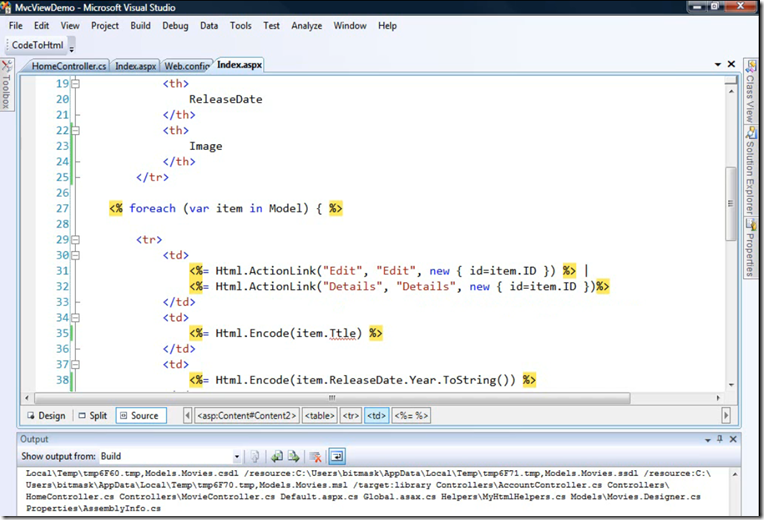Select the tr tag in navigator
This screenshot has width=764, height=520.
(351, 416)
